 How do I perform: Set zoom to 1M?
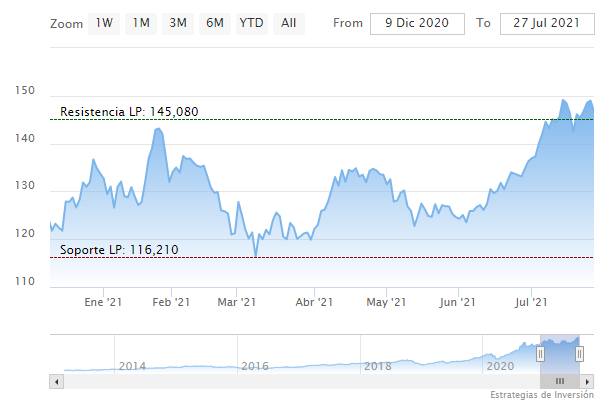click(x=141, y=22)
